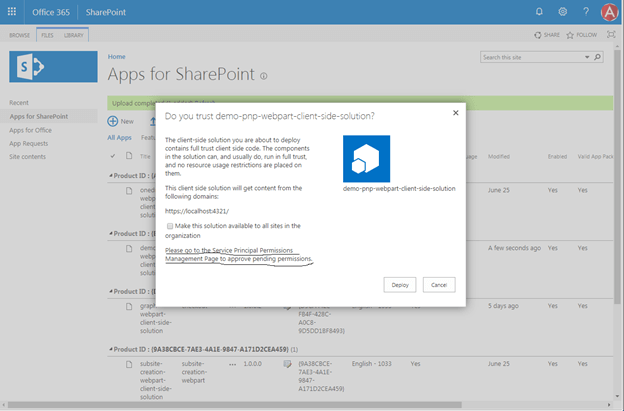Click the New plus icon
624x411 pixels.
[113, 121]
